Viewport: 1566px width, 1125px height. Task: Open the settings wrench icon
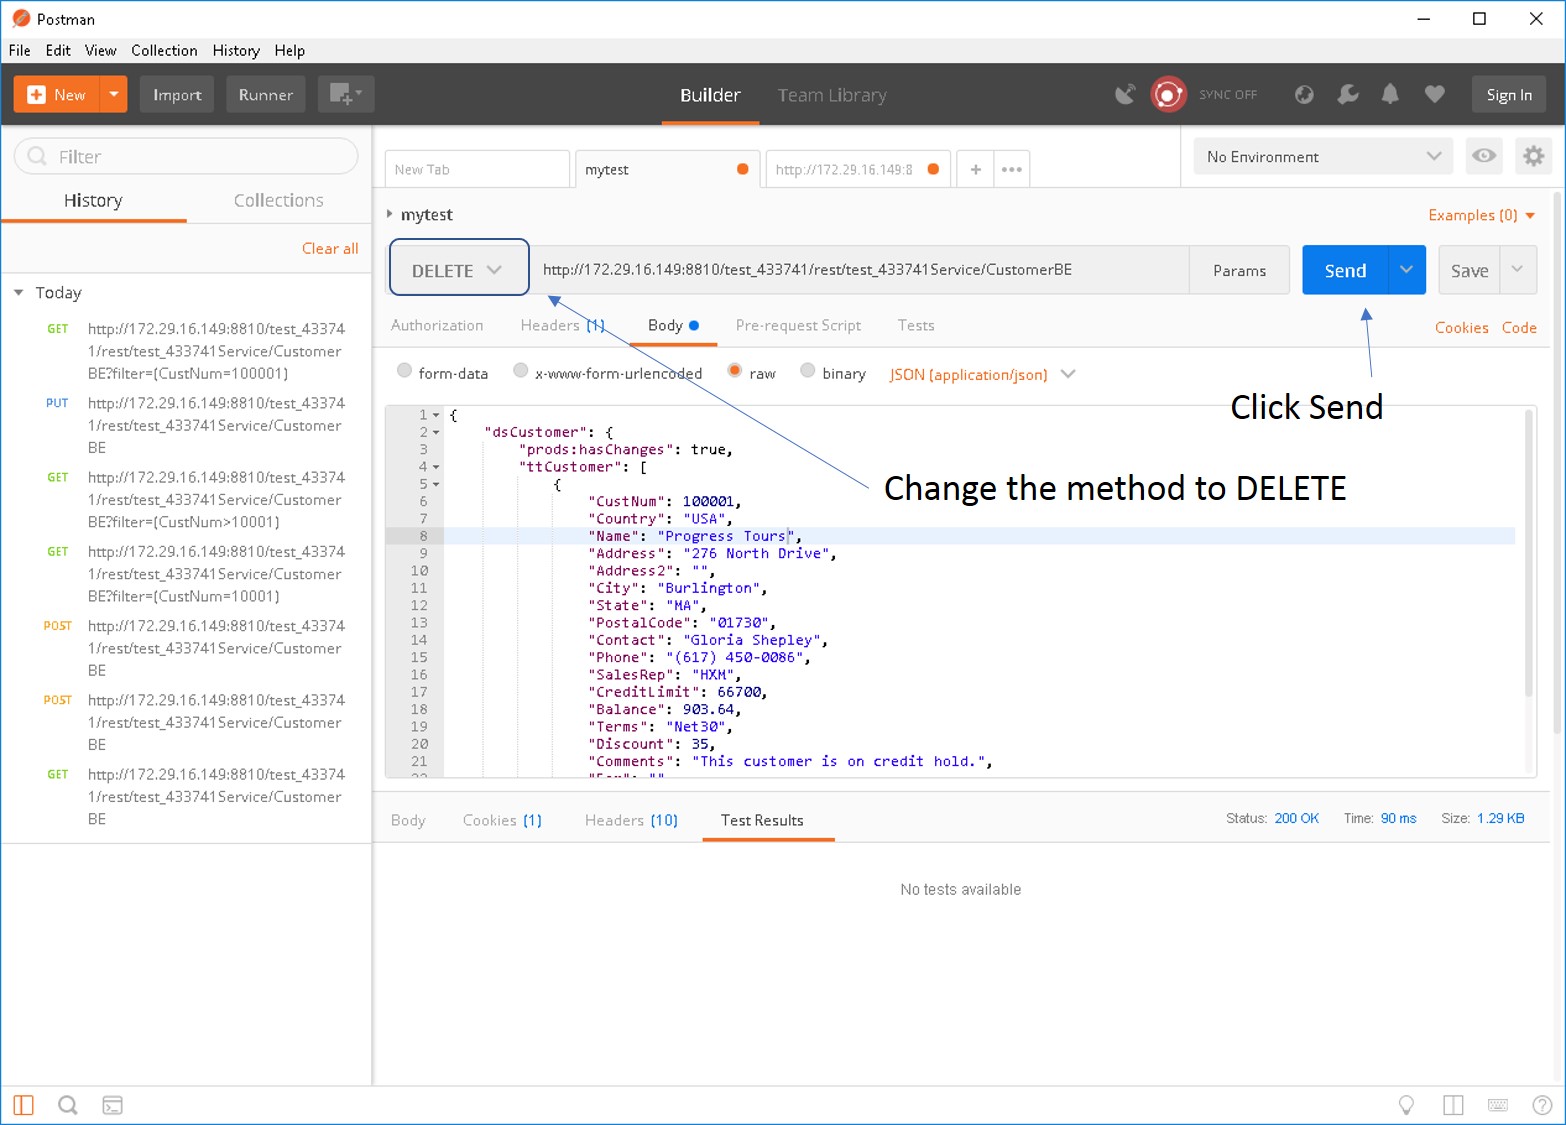pos(1348,94)
